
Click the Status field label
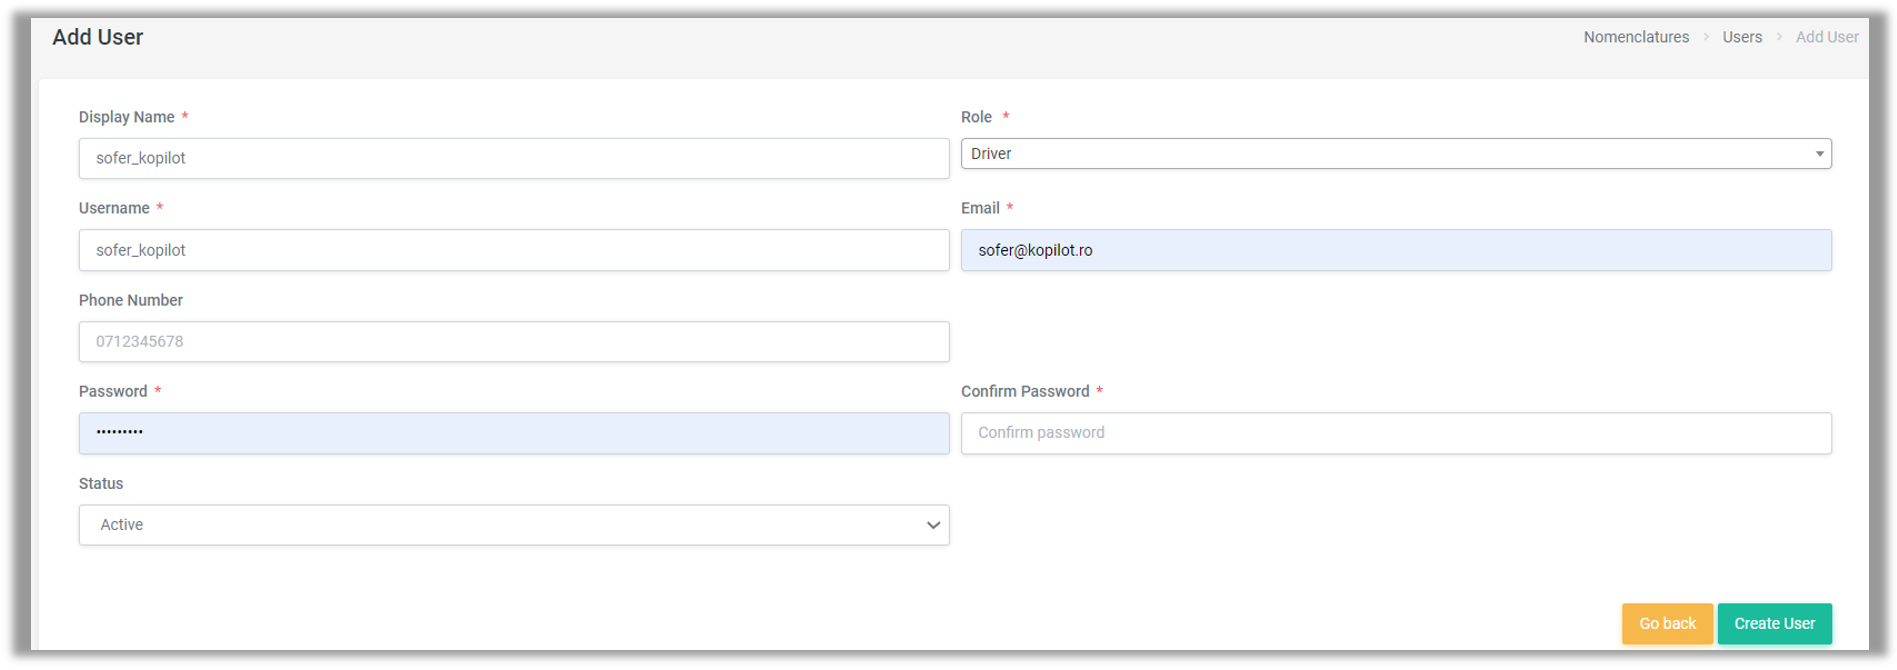tap(101, 483)
